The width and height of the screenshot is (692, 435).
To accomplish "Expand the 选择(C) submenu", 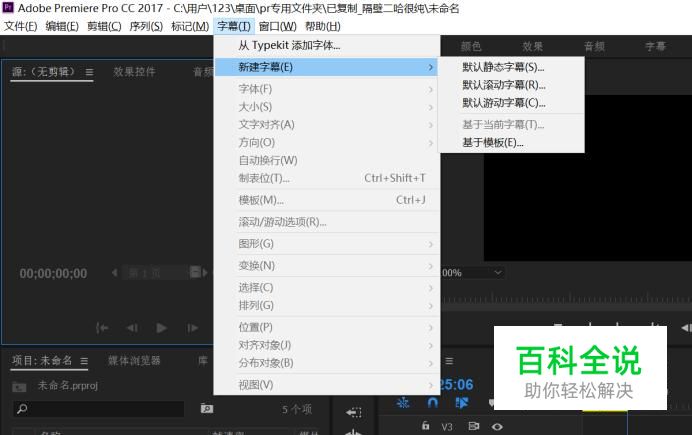I will coord(327,288).
